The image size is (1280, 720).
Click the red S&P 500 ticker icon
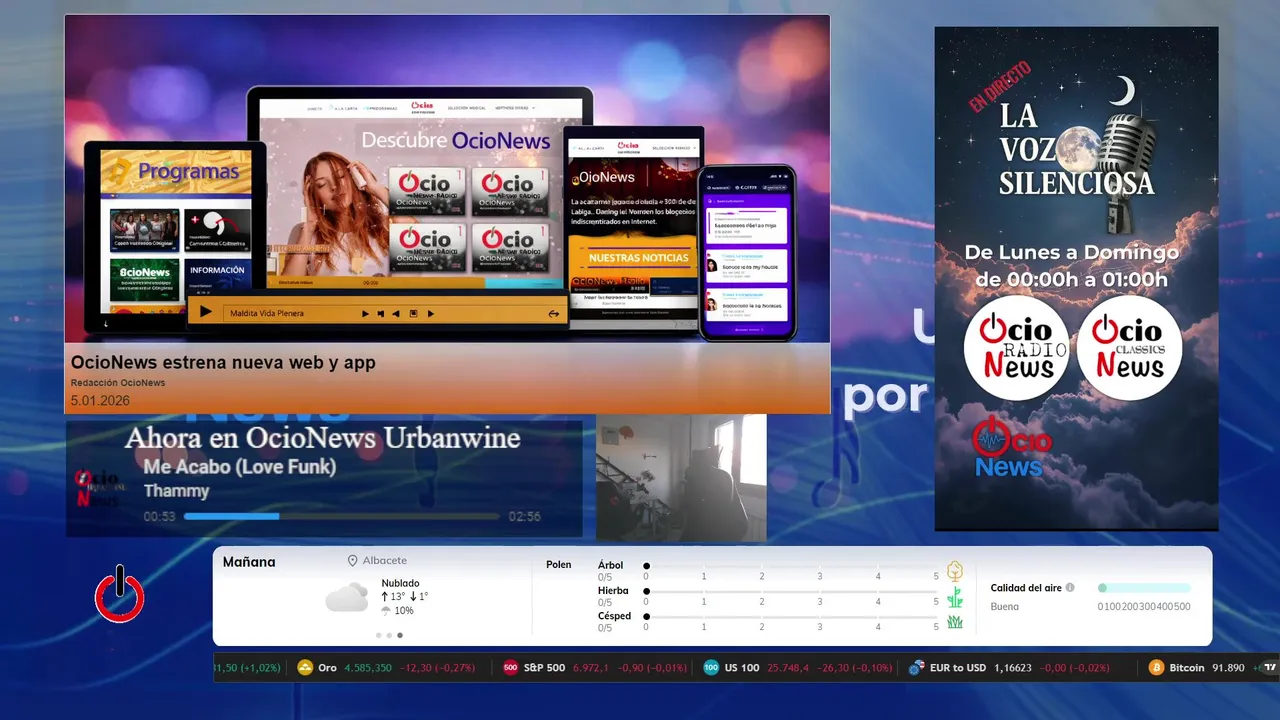[510, 667]
